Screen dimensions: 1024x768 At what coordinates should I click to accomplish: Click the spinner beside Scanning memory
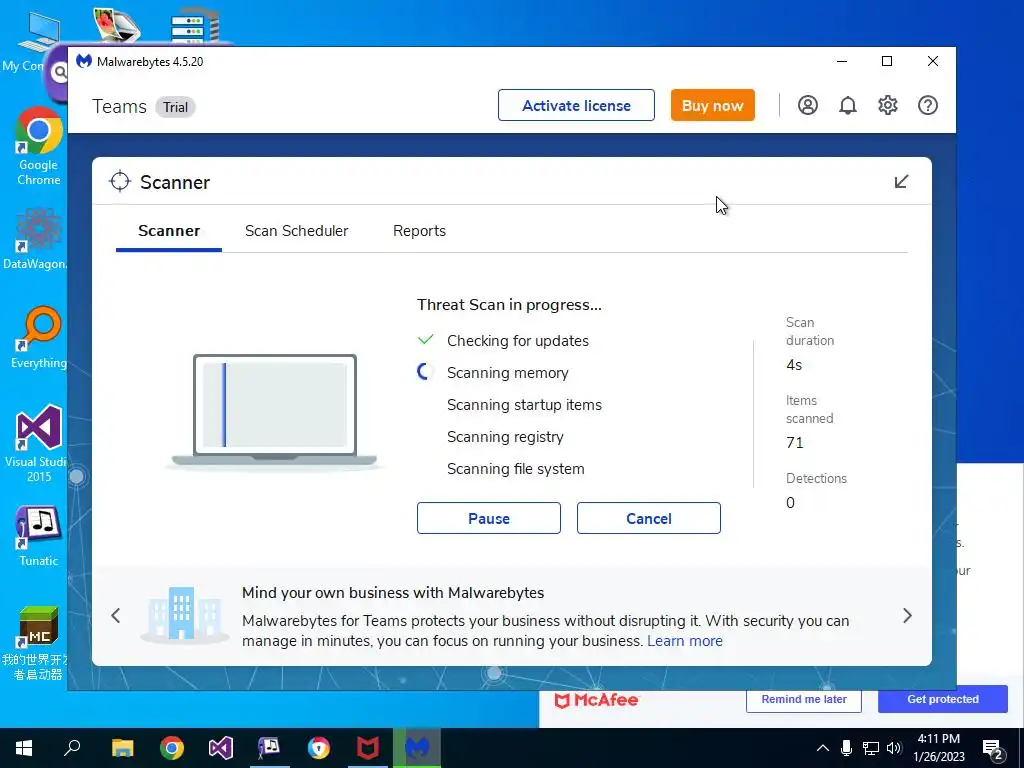tap(426, 372)
